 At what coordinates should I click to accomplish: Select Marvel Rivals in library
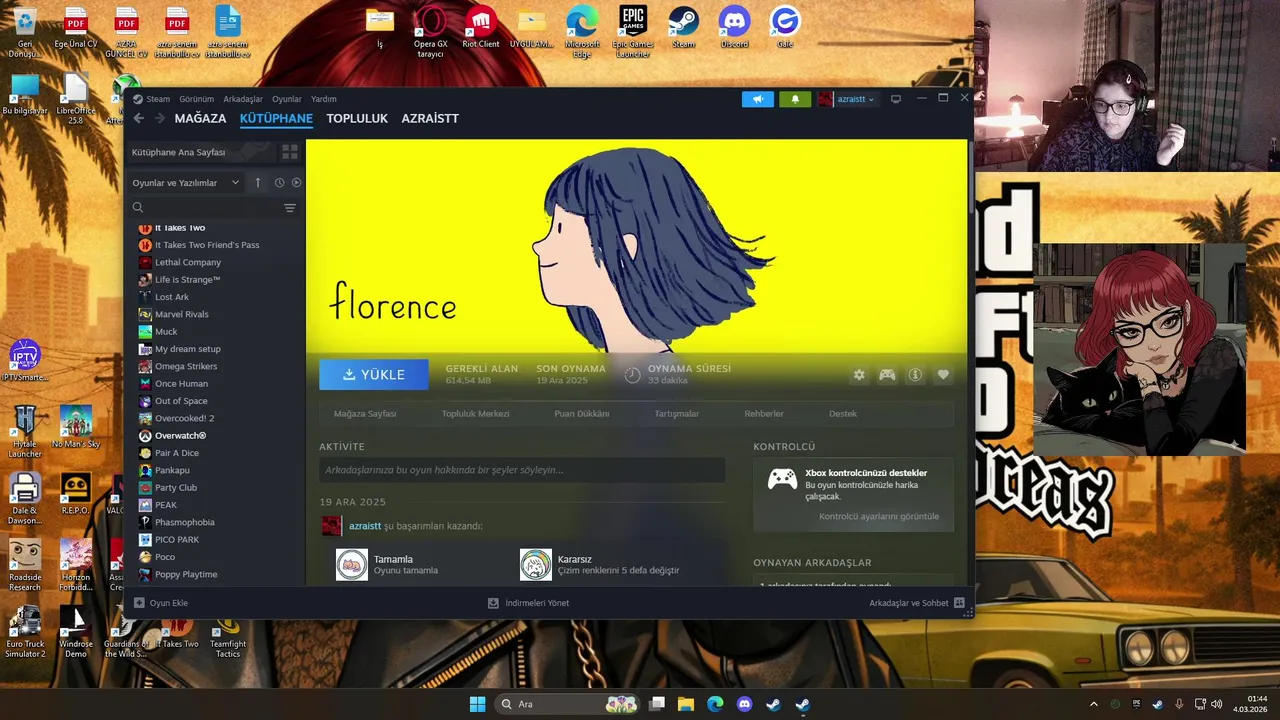point(182,314)
